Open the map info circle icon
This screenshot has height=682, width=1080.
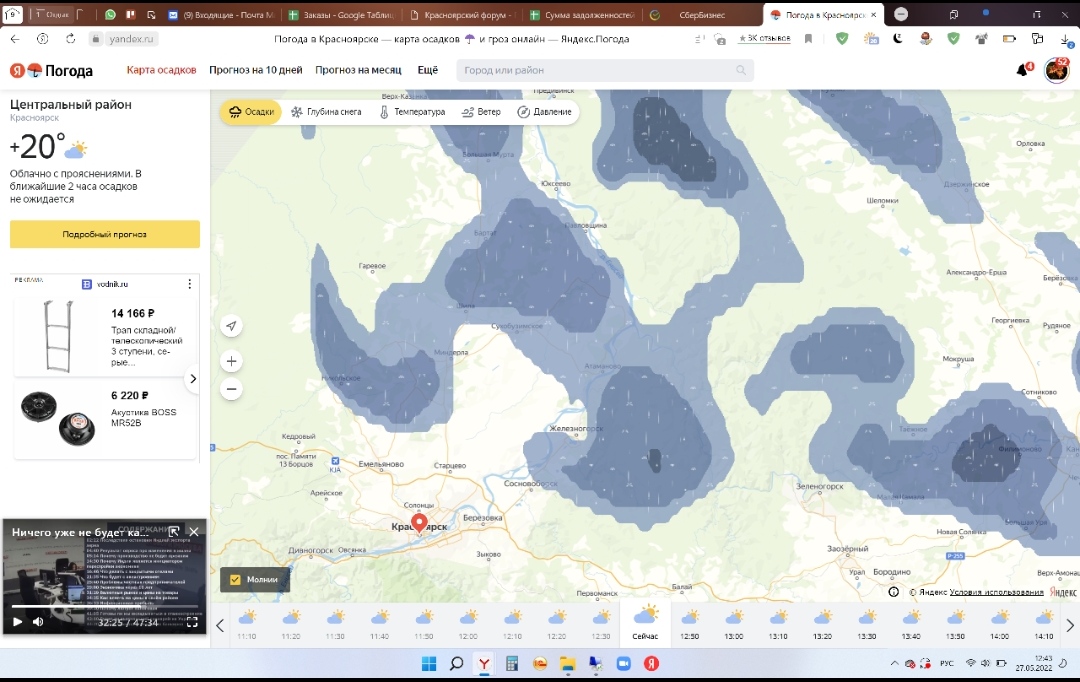pyautogui.click(x=893, y=592)
